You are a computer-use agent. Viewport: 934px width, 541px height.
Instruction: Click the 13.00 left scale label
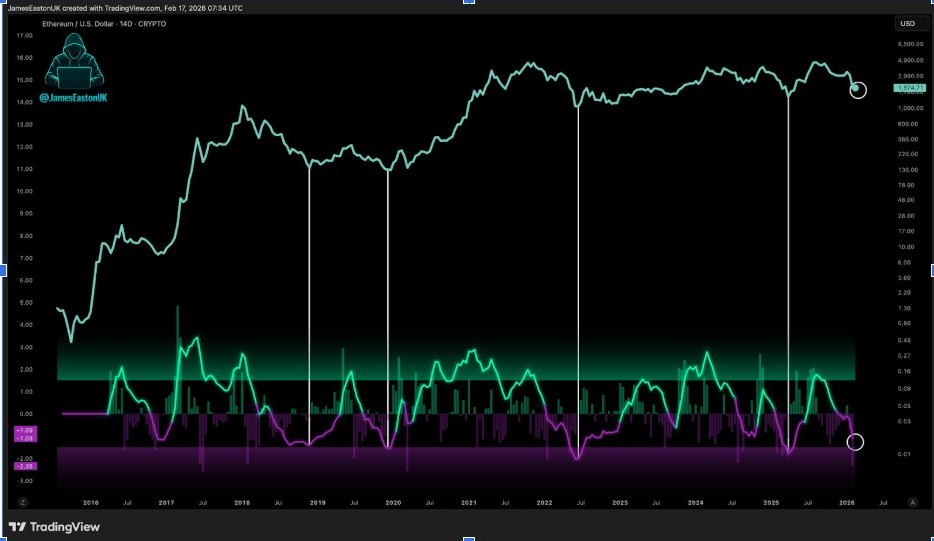tap(24, 125)
